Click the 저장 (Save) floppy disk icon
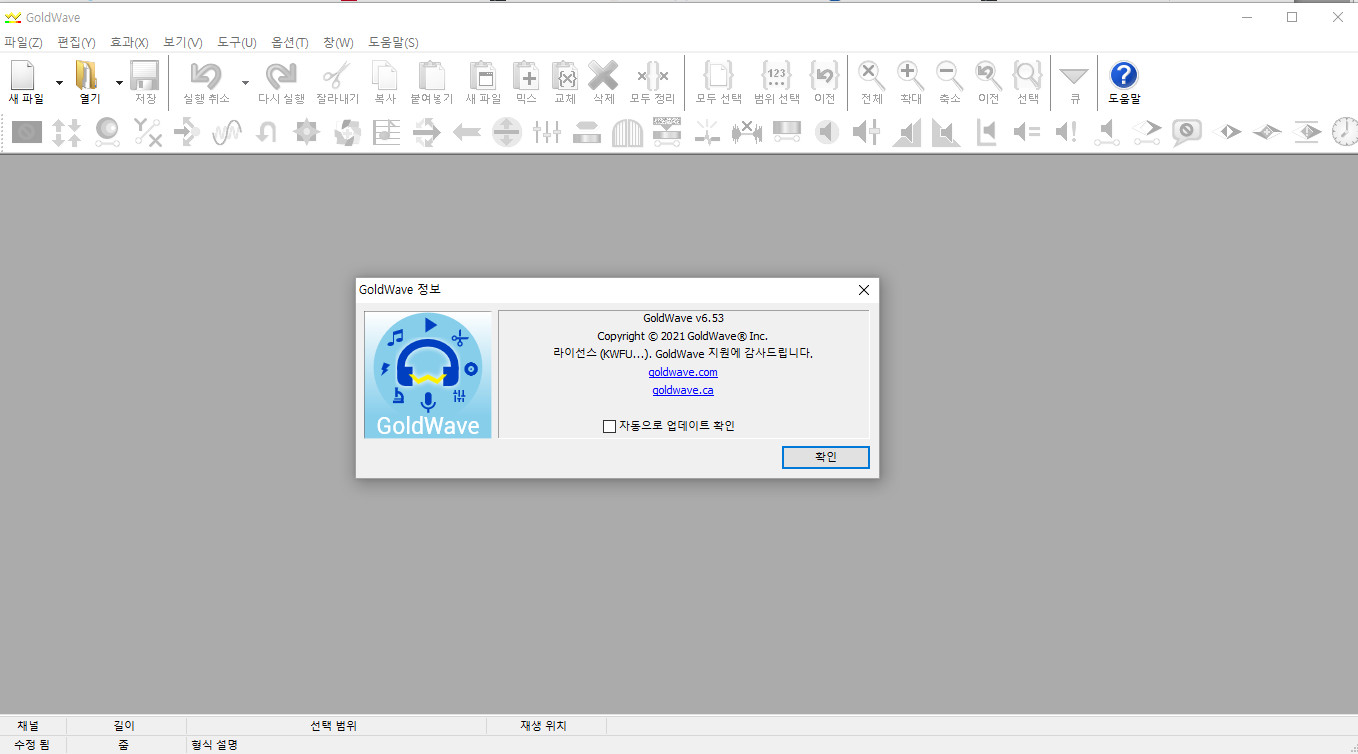 (x=145, y=75)
